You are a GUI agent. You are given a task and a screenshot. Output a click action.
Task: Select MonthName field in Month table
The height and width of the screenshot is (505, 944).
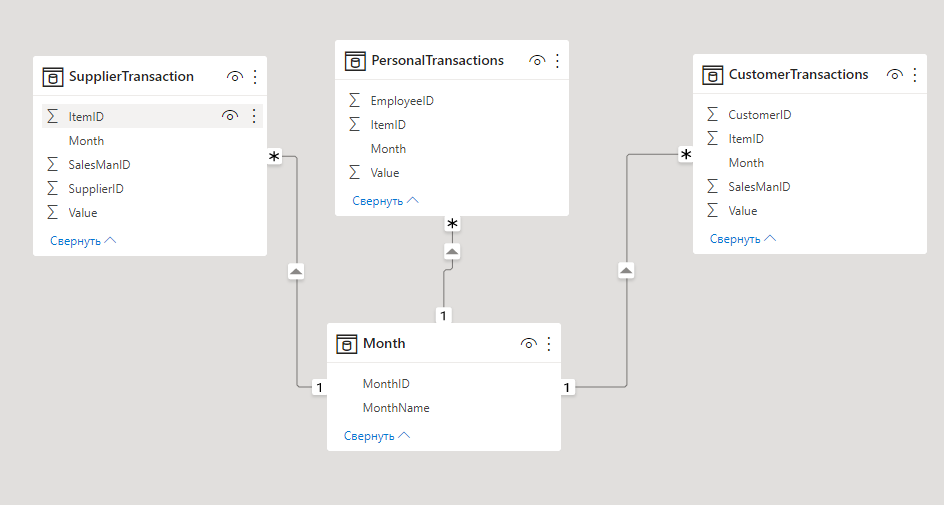(x=396, y=408)
